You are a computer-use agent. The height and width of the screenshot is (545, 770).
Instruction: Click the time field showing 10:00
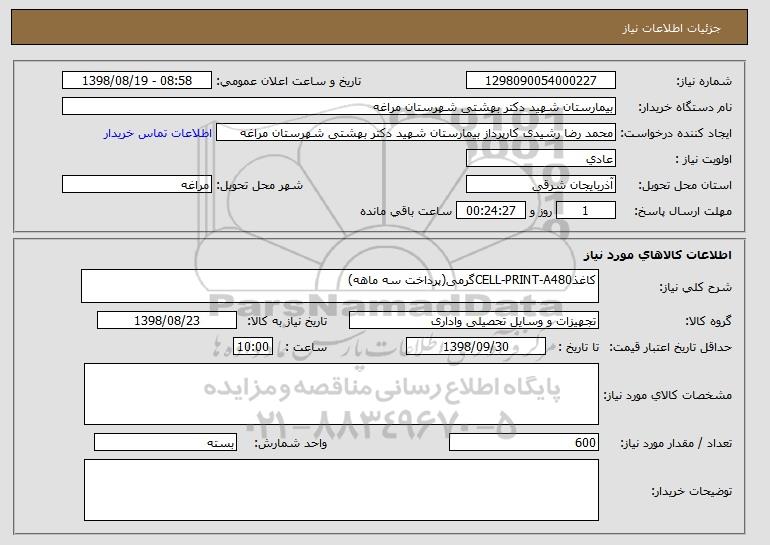point(253,347)
